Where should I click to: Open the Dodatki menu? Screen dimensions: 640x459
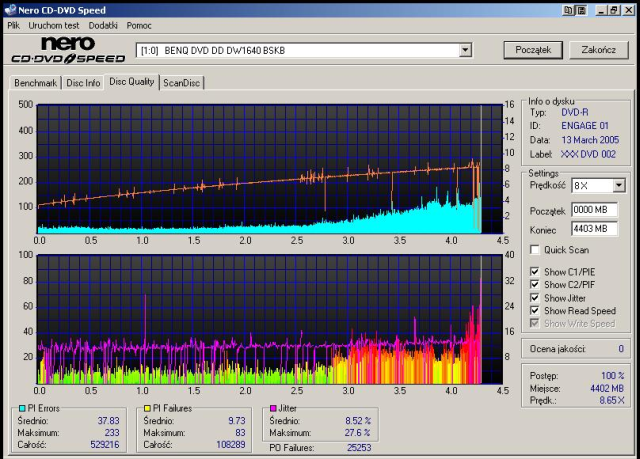103,25
